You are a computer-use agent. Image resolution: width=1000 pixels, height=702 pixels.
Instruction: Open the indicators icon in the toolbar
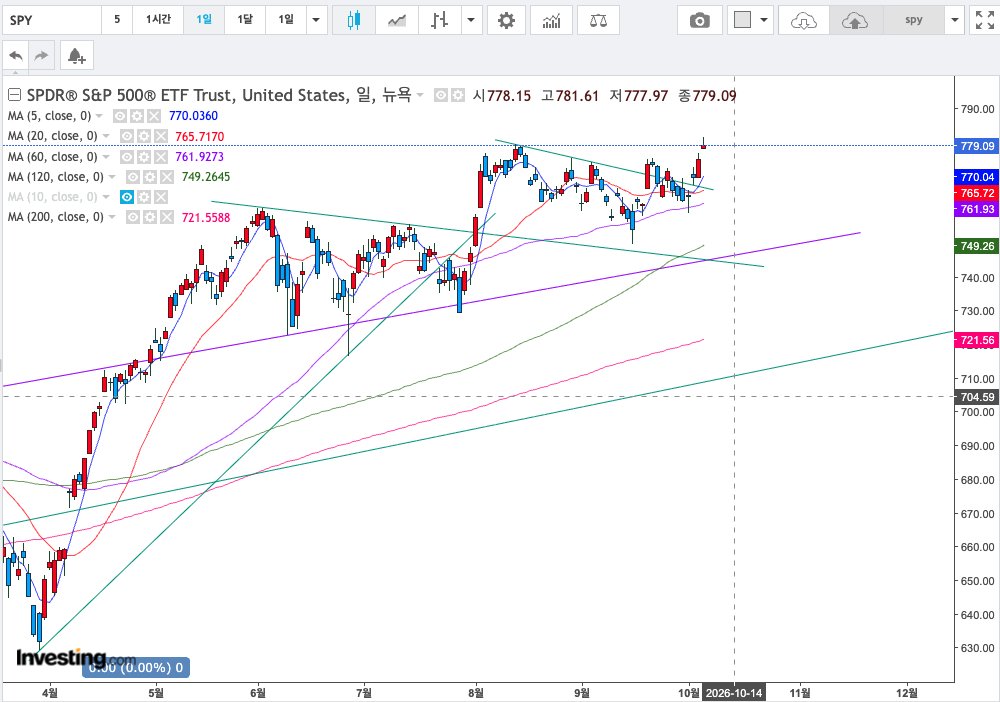552,20
